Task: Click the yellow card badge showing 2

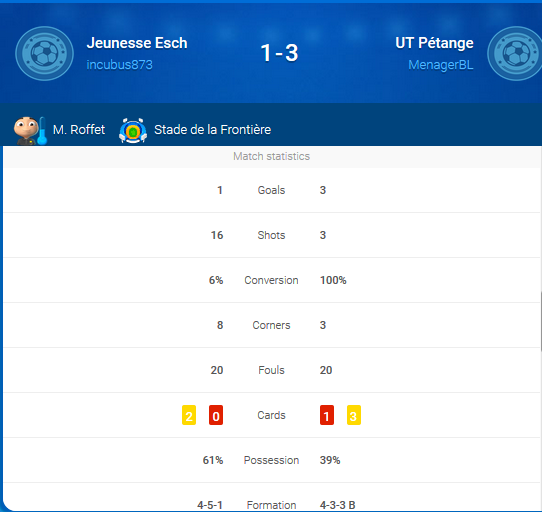Action: tap(189, 415)
